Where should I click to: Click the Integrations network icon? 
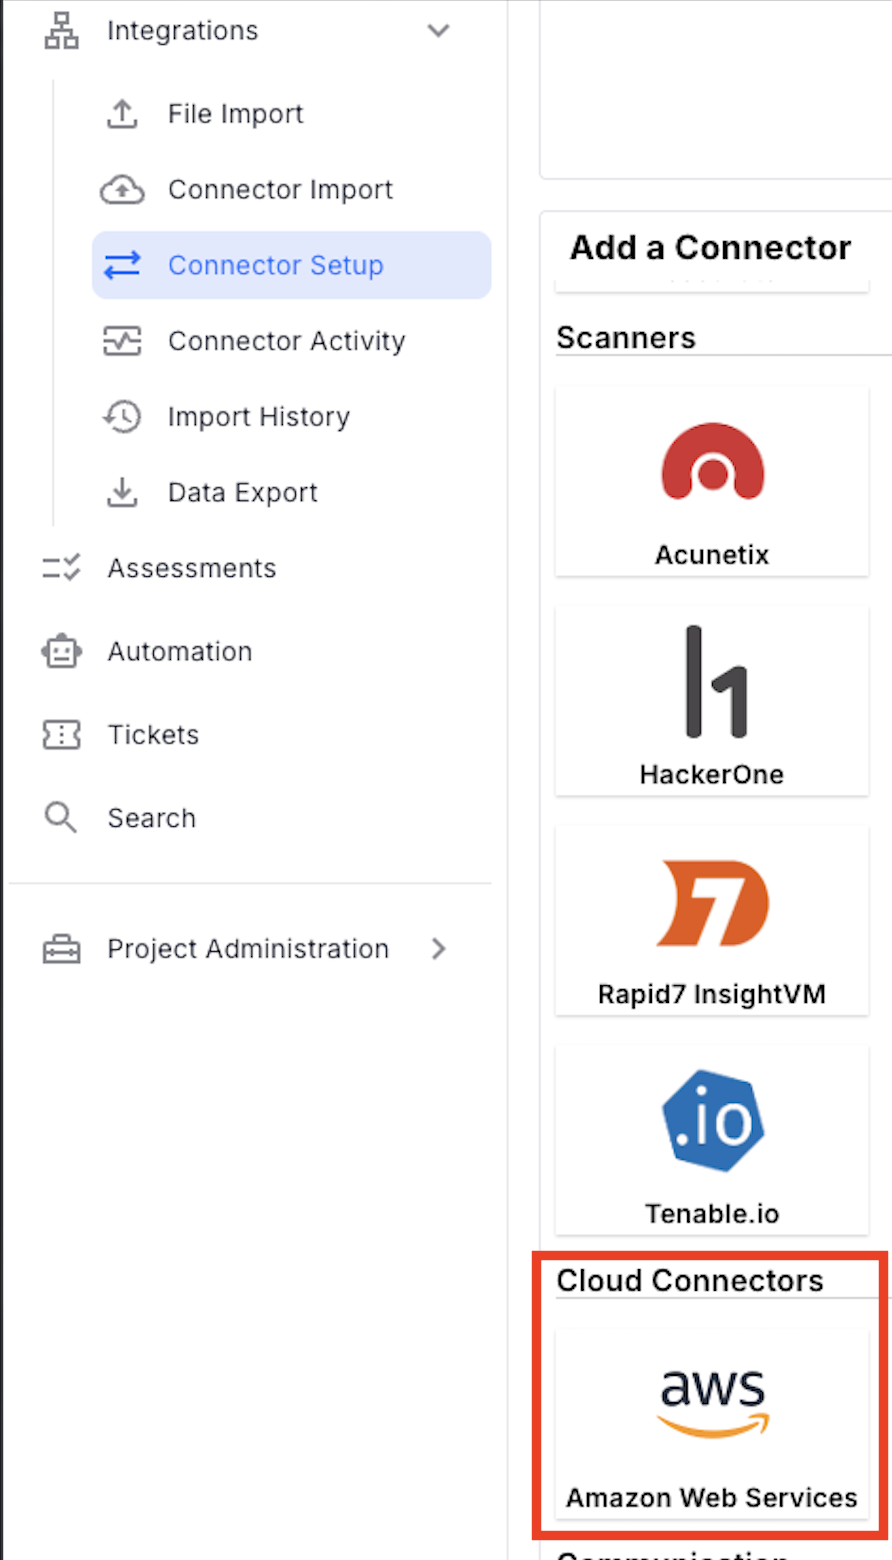coord(62,31)
